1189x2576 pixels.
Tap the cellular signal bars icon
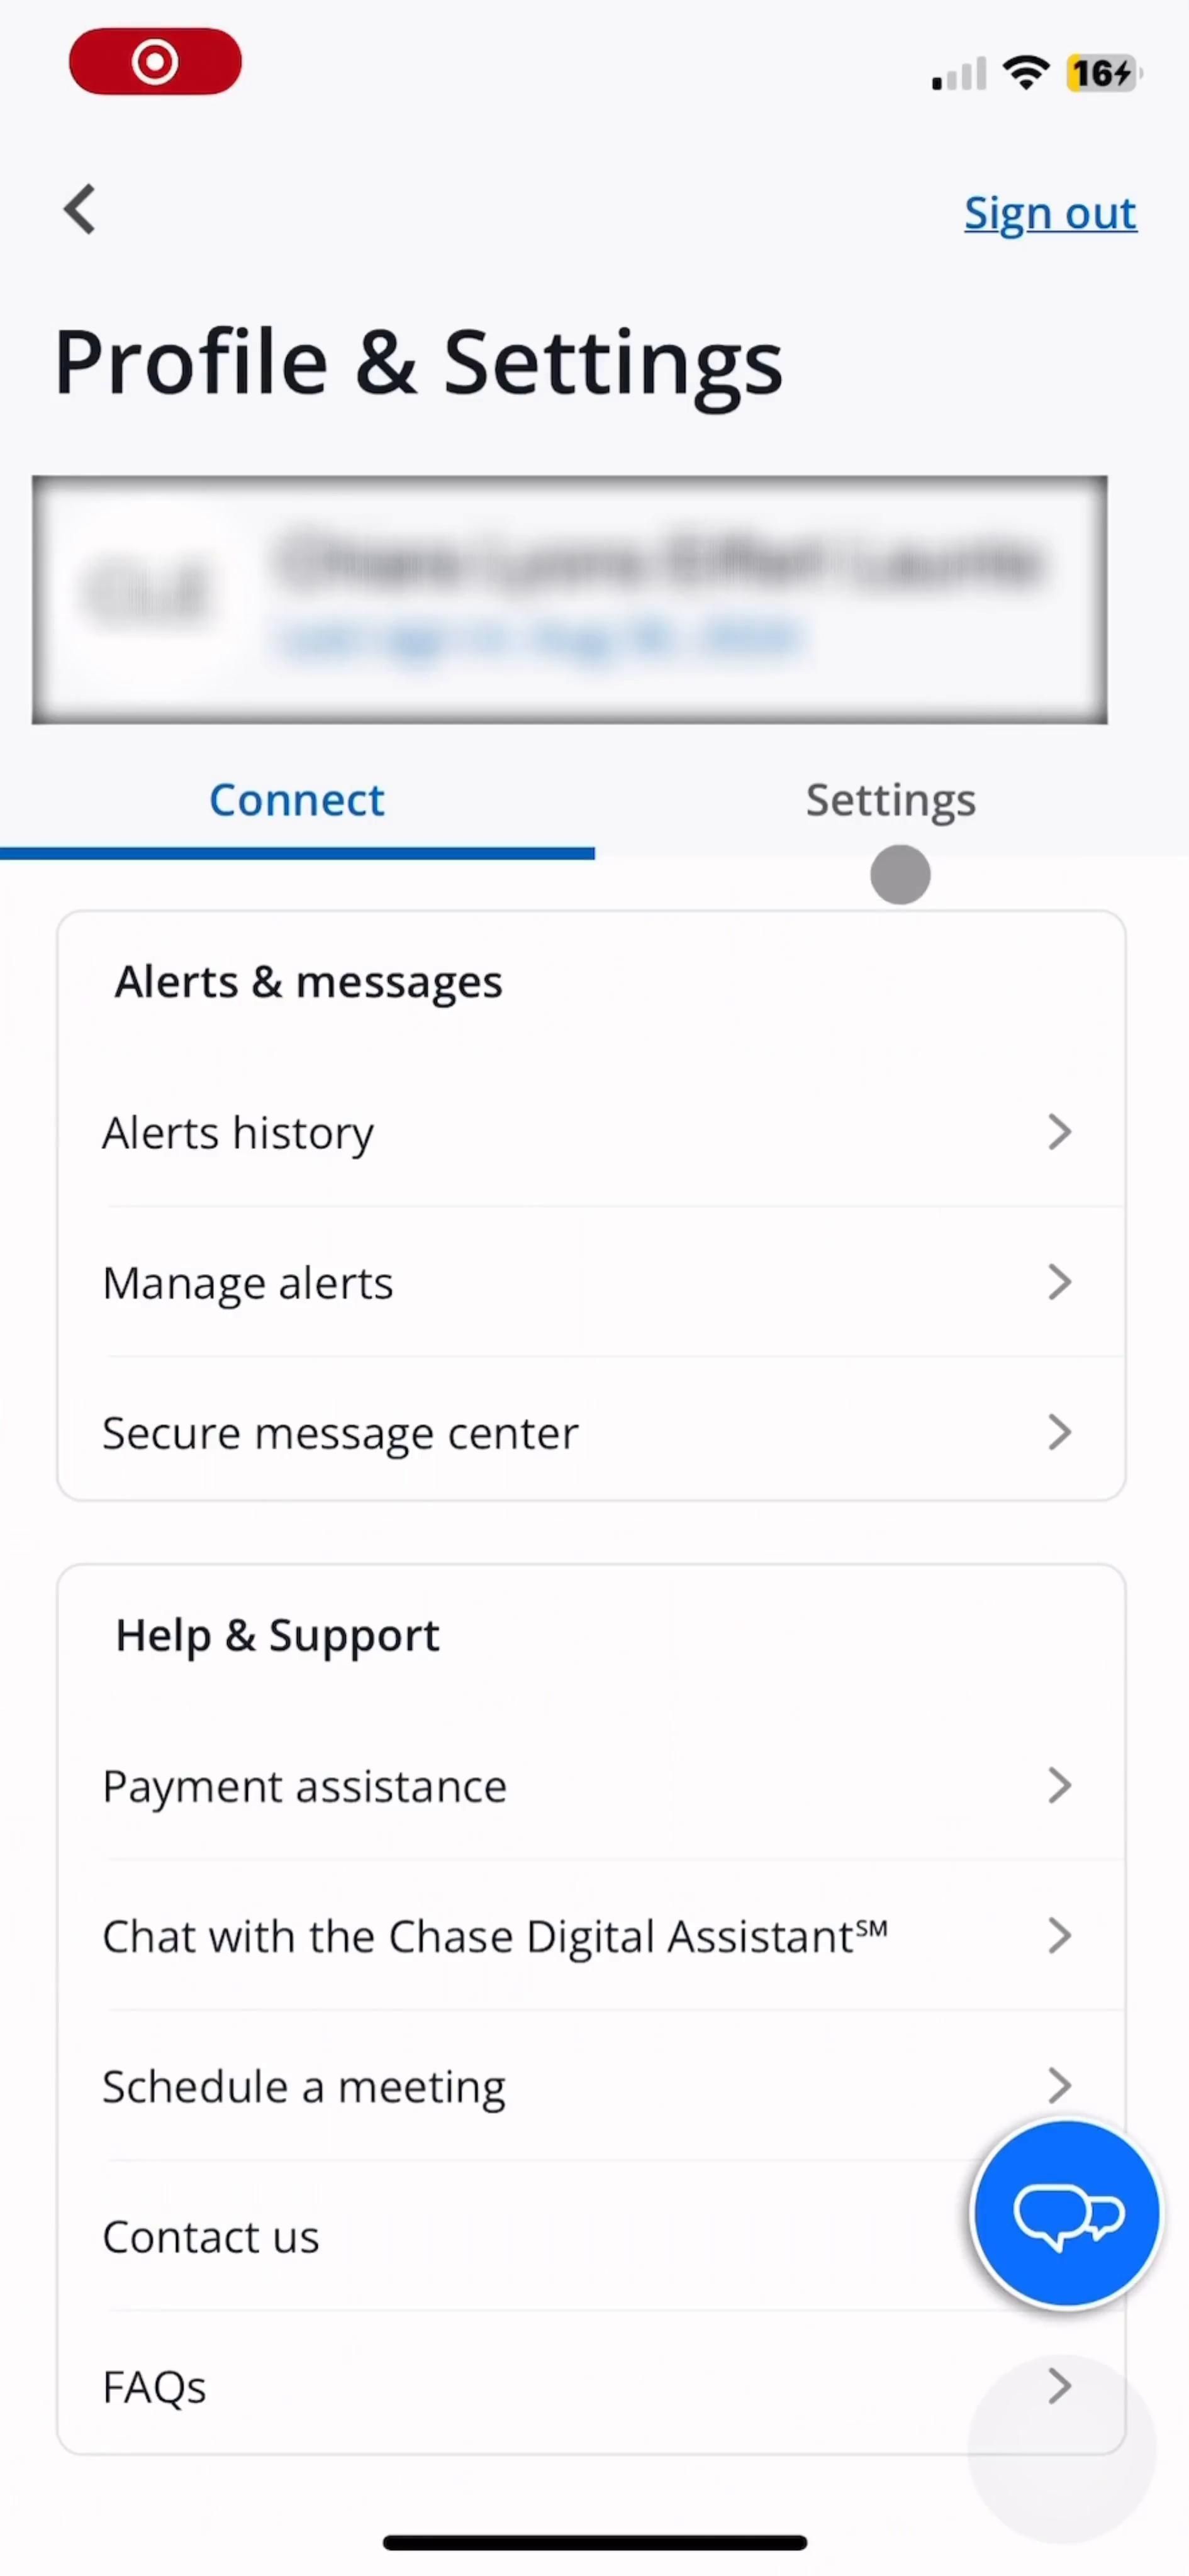click(959, 74)
